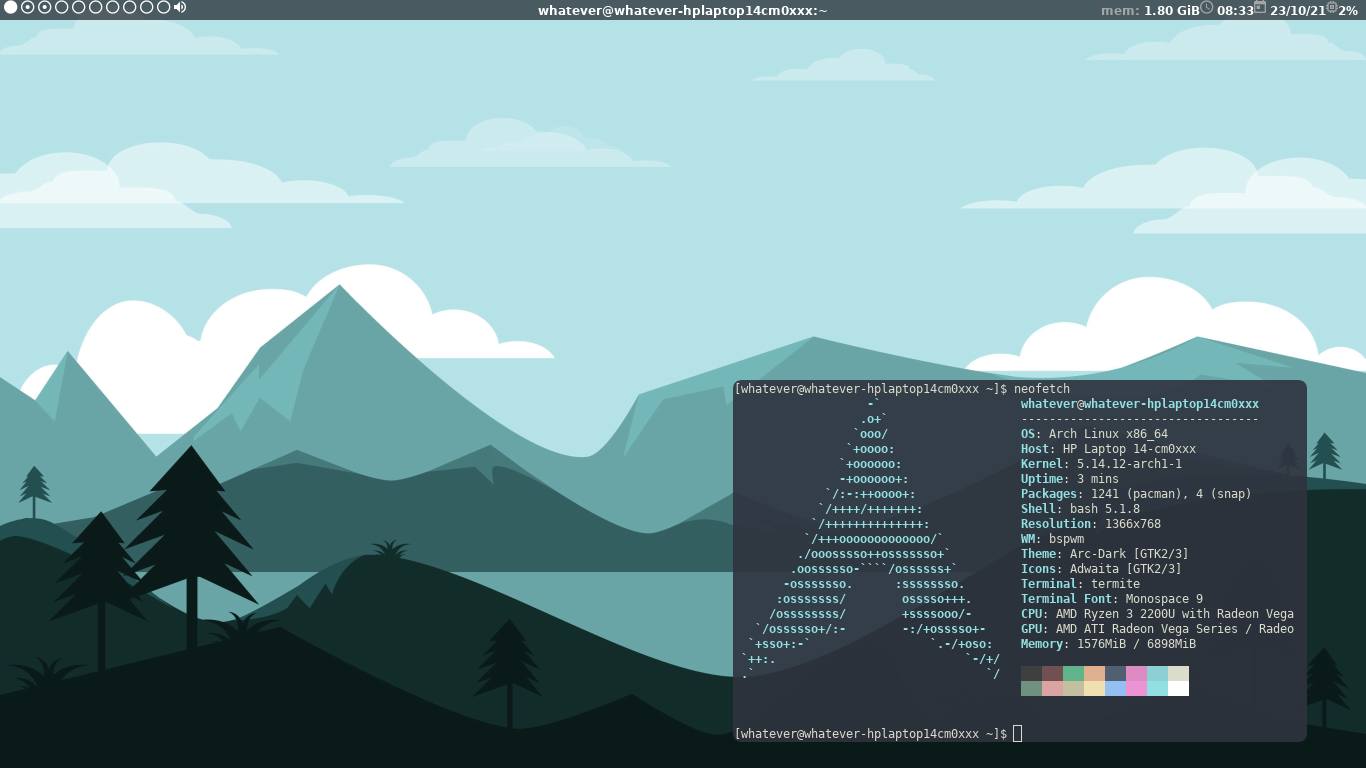Click the neofetch command on the first line
Screen dimensions: 1366x768
[1042, 389]
